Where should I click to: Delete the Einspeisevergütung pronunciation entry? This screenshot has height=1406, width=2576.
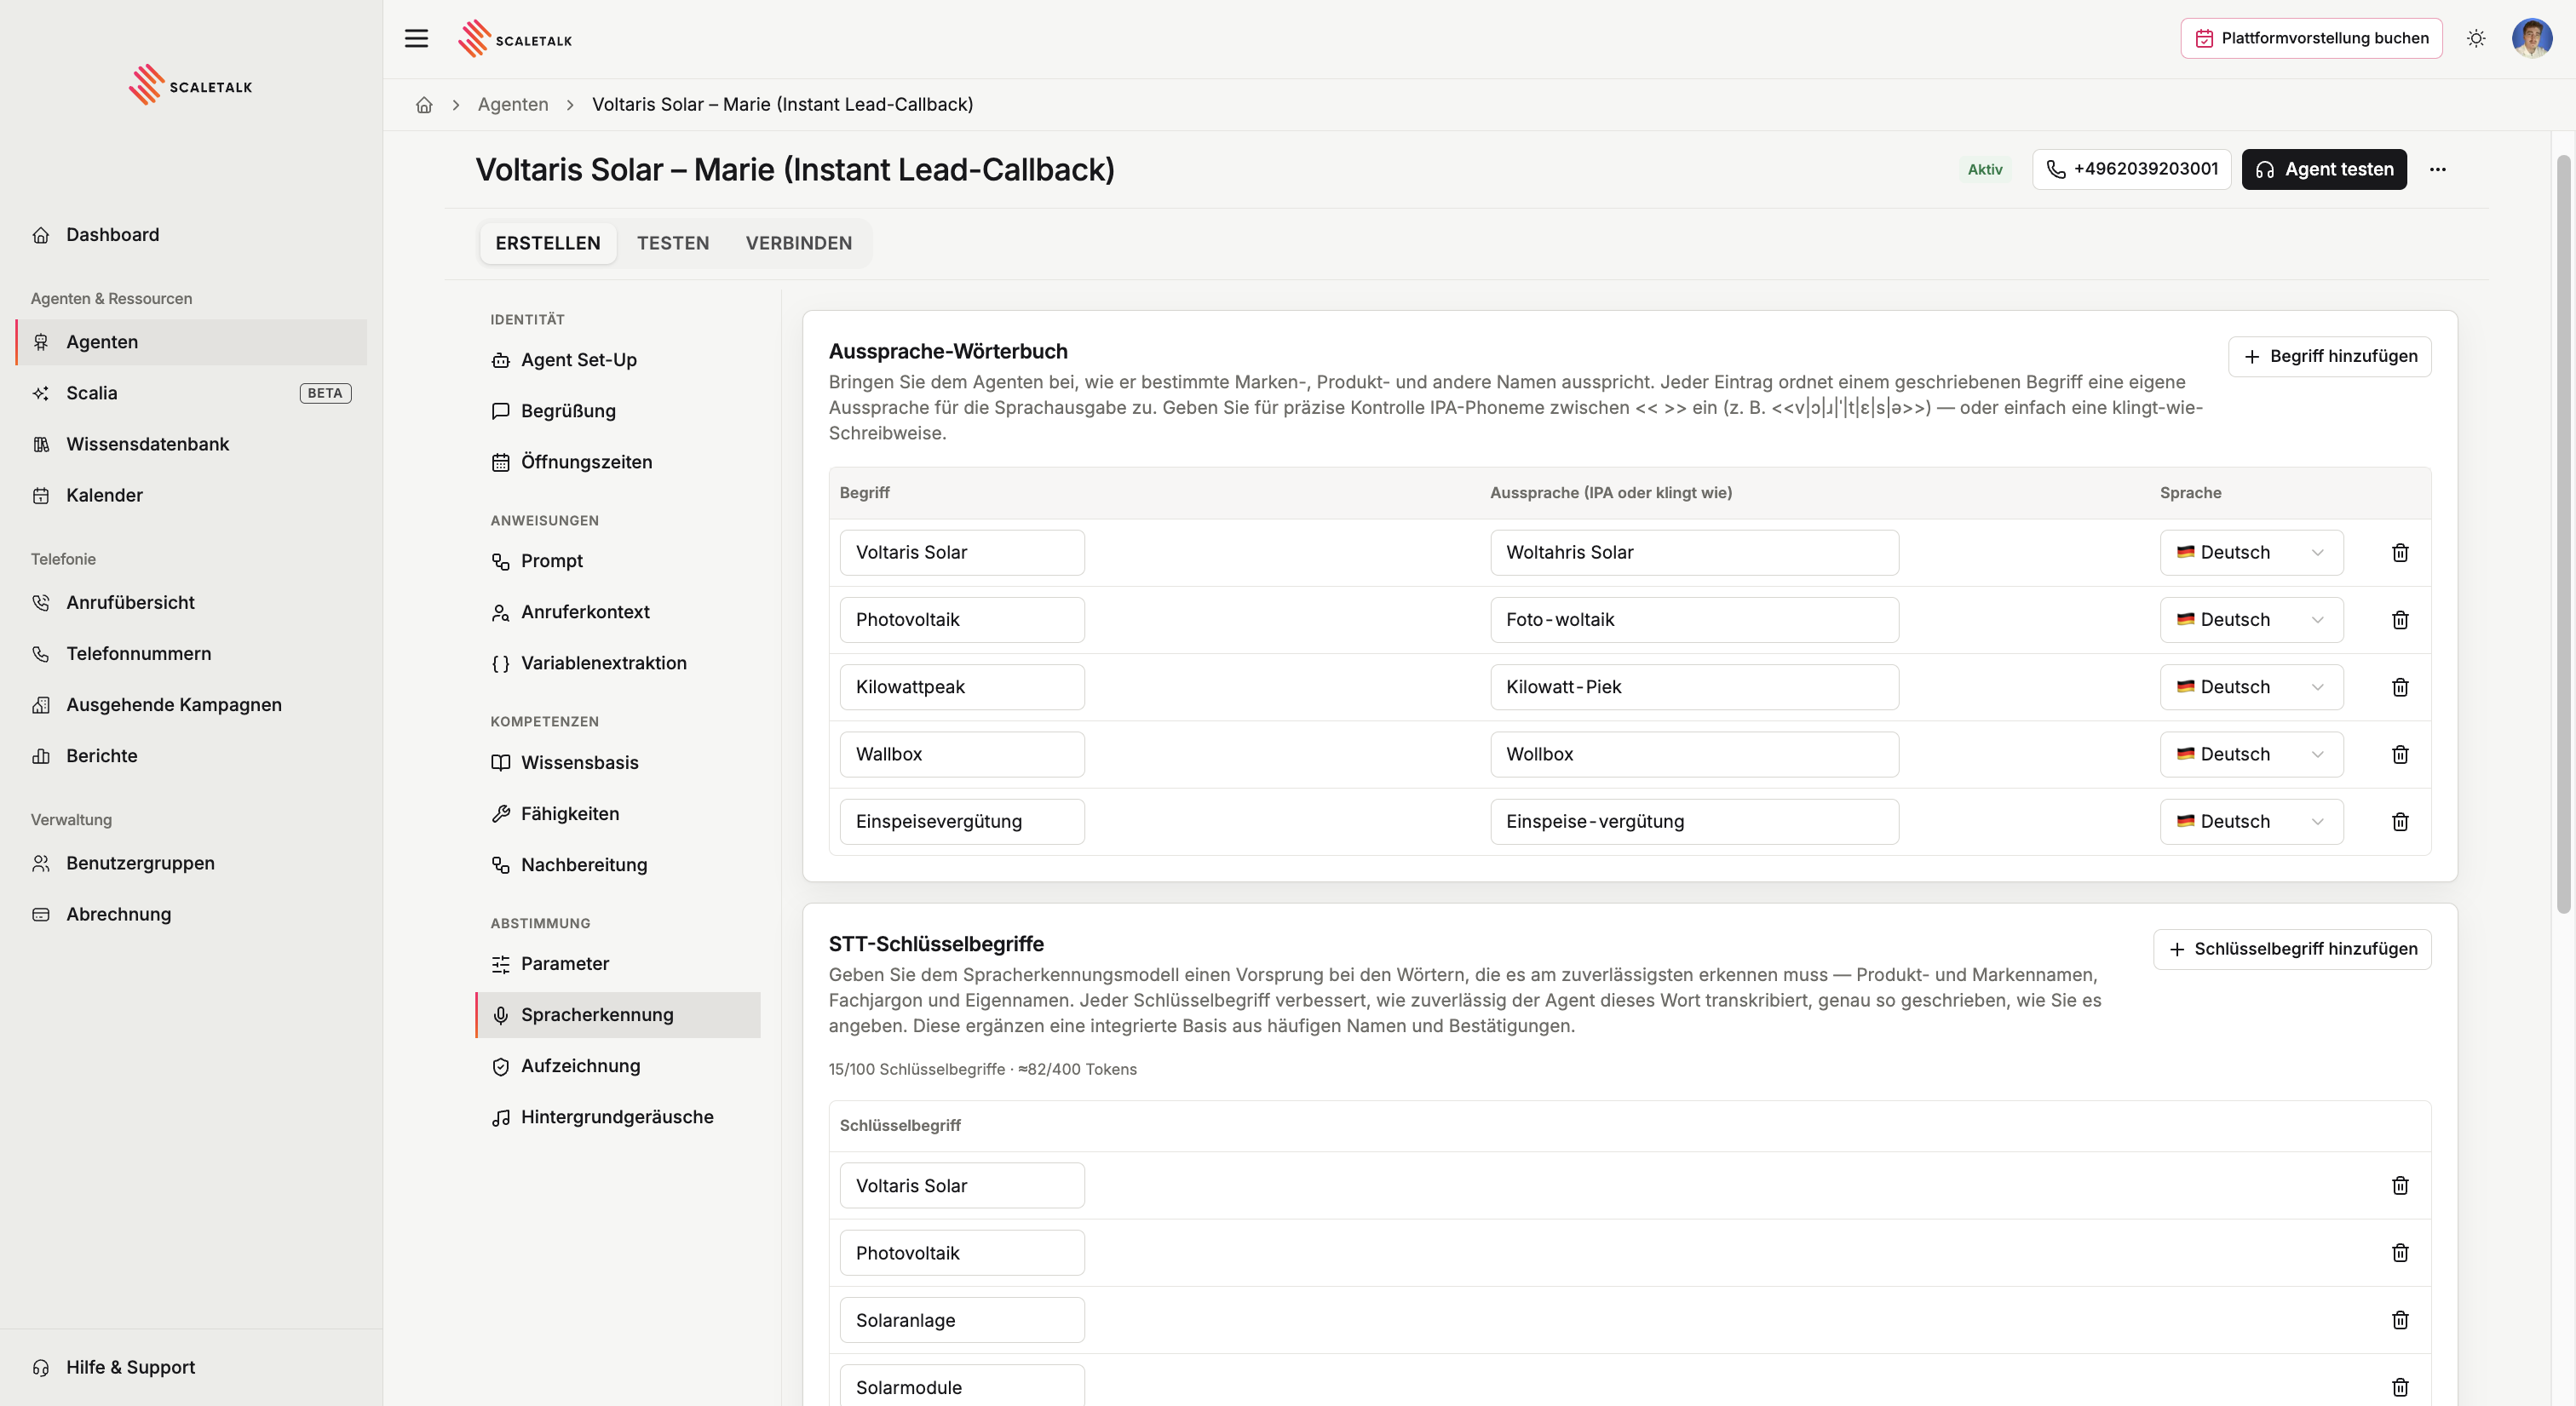pos(2400,821)
